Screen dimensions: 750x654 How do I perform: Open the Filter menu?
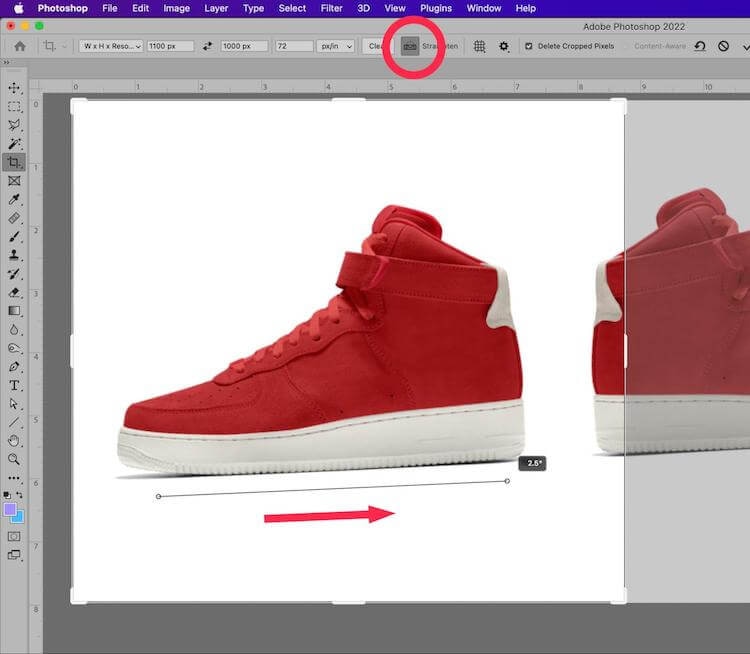click(331, 8)
